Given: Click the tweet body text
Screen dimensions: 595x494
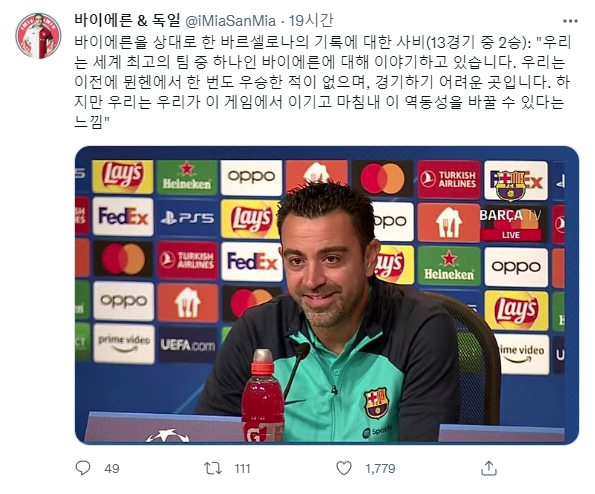Looking at the screenshot, I should [x=322, y=82].
